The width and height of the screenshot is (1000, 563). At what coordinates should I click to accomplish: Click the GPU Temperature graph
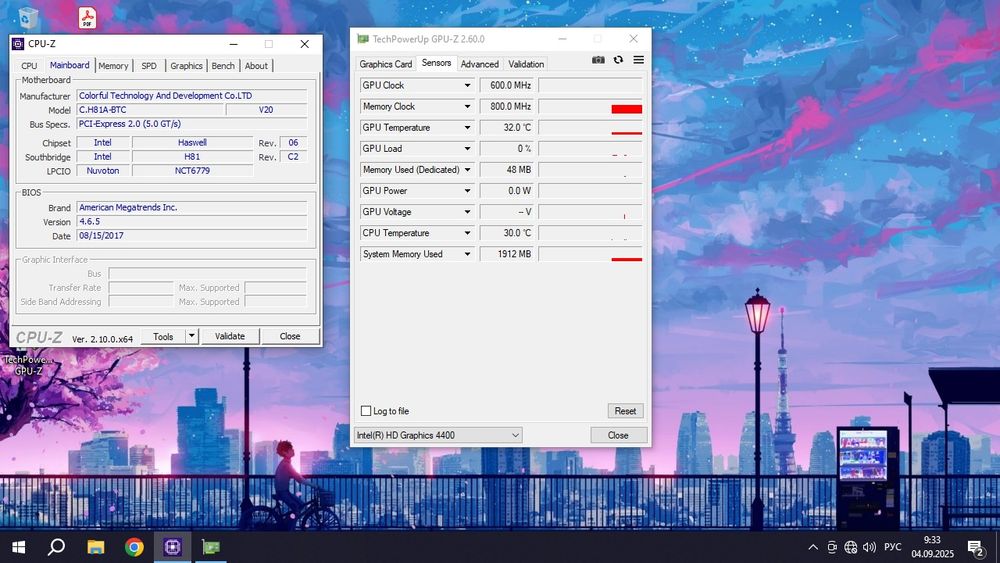[x=591, y=128]
